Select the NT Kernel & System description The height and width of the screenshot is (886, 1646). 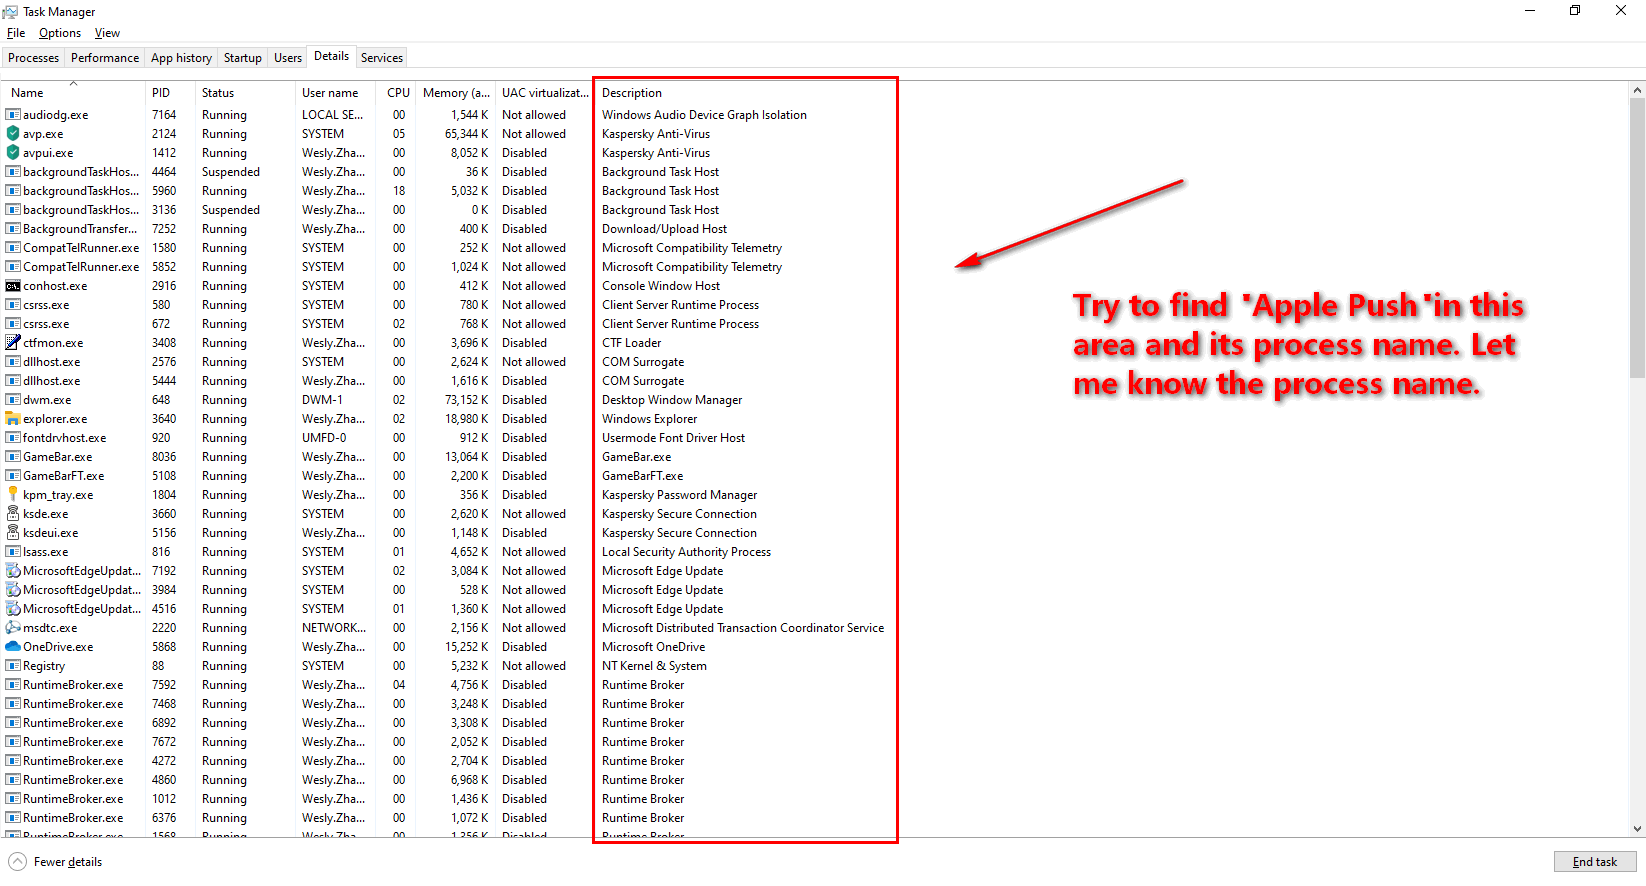pyautogui.click(x=654, y=666)
